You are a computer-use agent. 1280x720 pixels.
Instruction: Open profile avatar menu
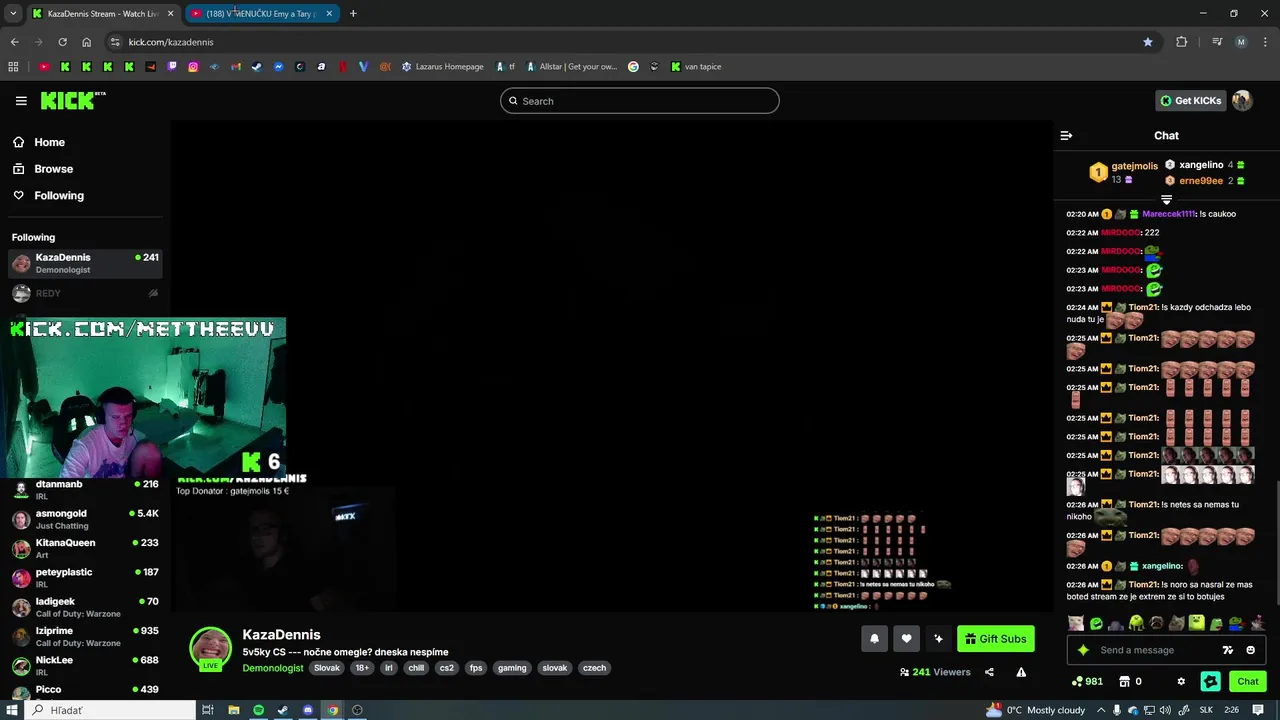[x=1242, y=101]
